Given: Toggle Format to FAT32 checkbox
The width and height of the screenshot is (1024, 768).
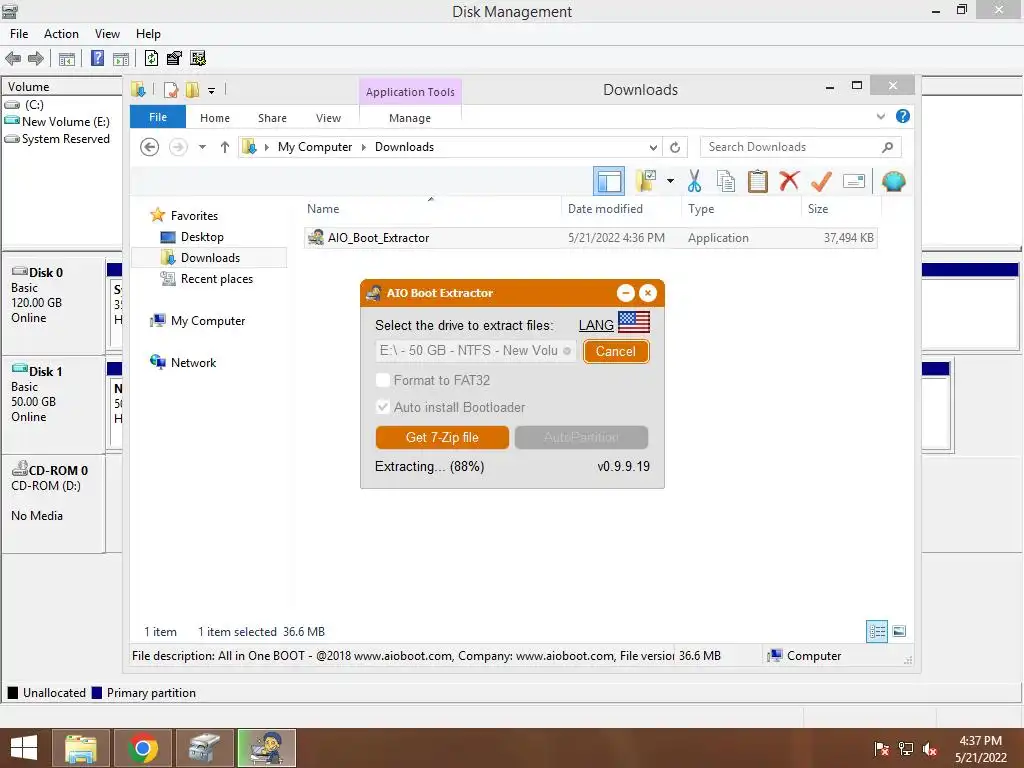Looking at the screenshot, I should tap(383, 380).
